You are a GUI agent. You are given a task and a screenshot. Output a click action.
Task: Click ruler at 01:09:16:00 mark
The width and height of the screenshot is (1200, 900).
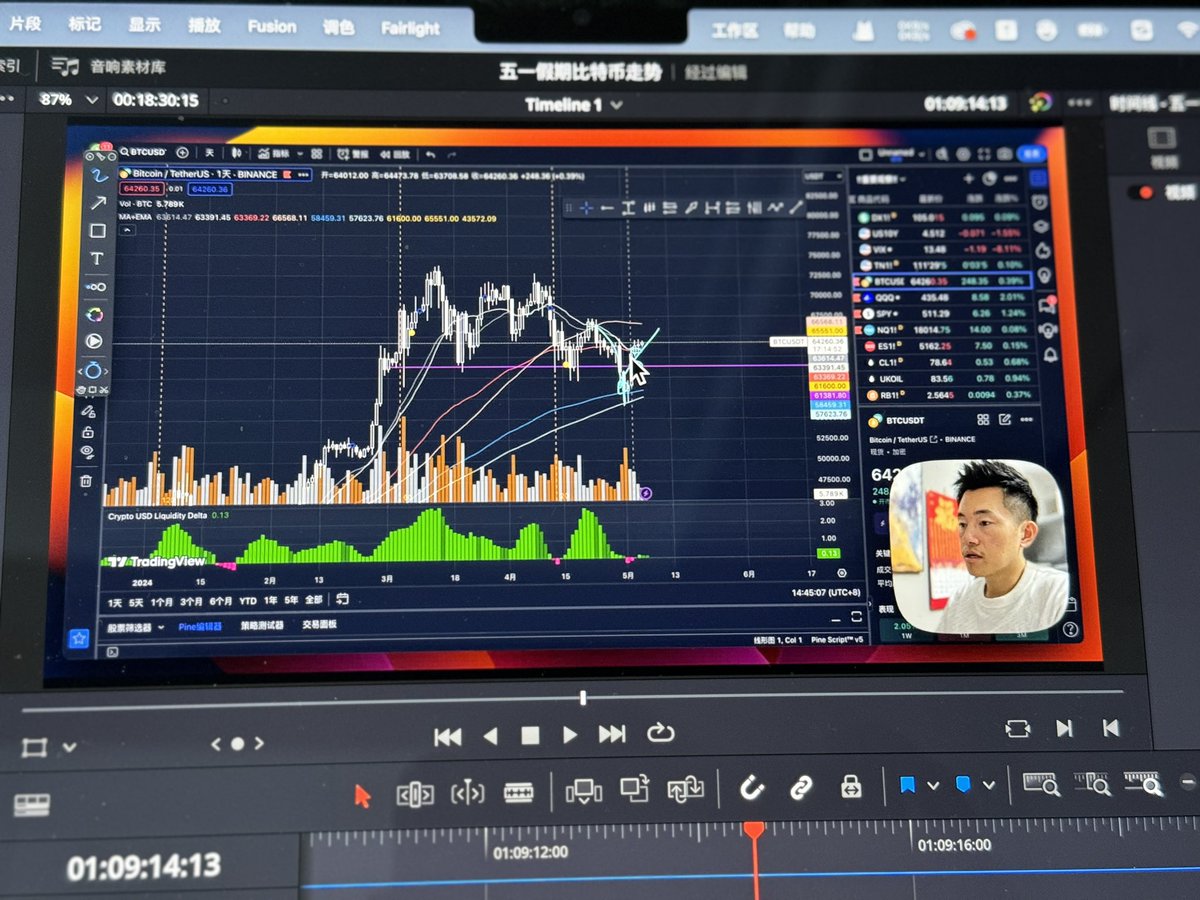(x=954, y=846)
